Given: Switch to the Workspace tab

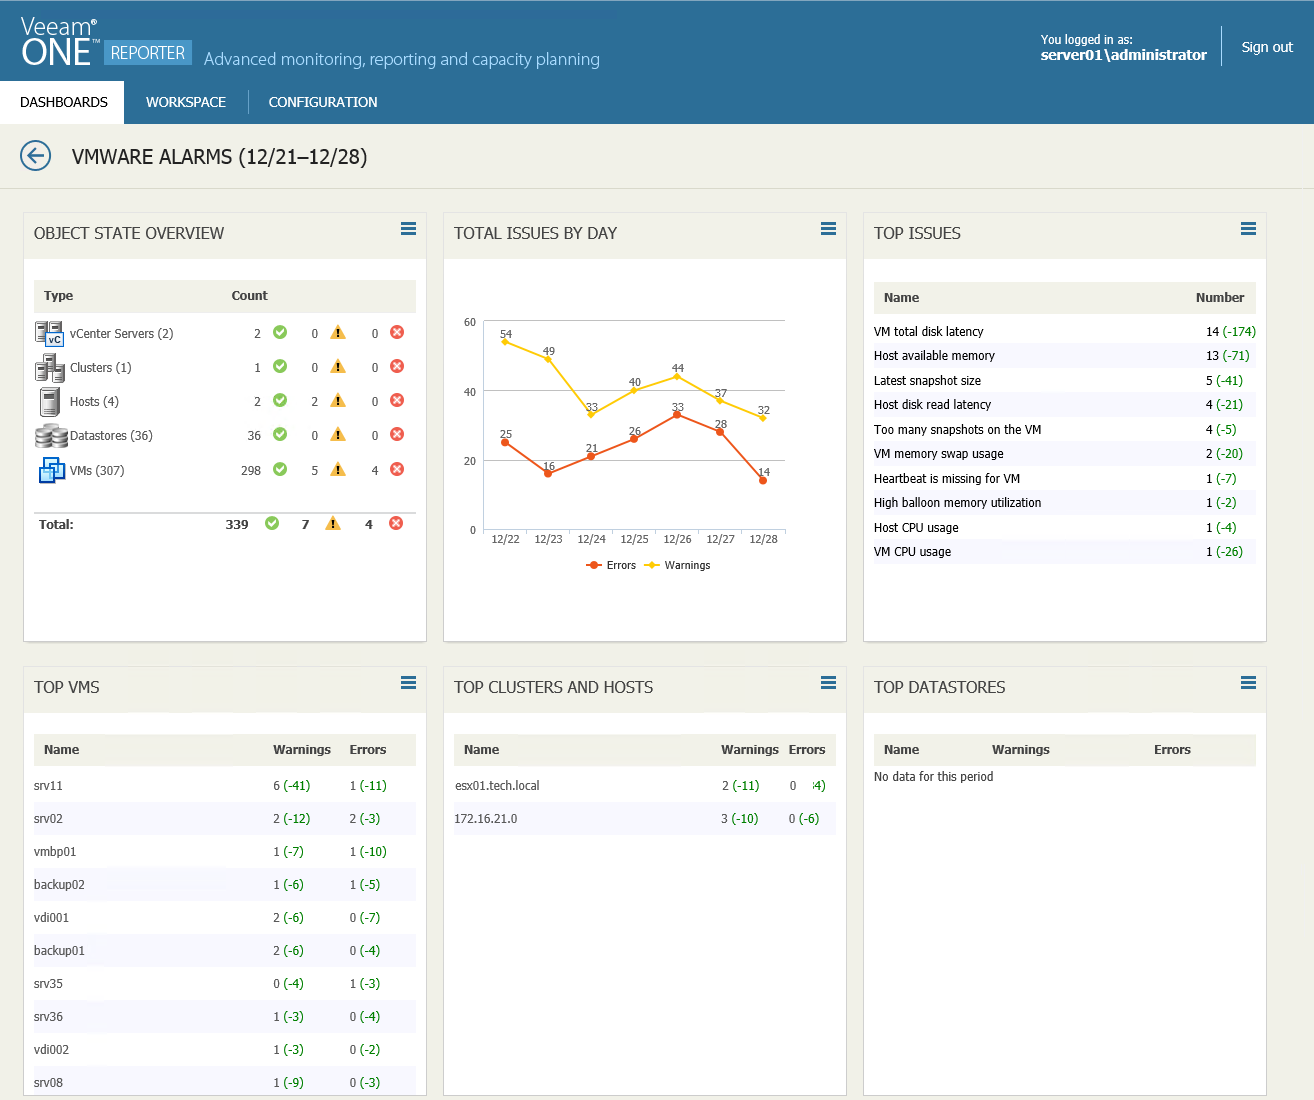Looking at the screenshot, I should (x=186, y=102).
